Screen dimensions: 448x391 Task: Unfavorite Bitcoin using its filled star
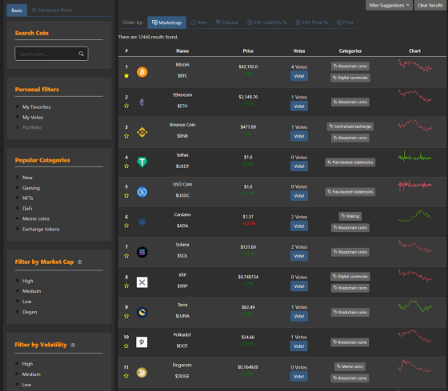pos(126,76)
